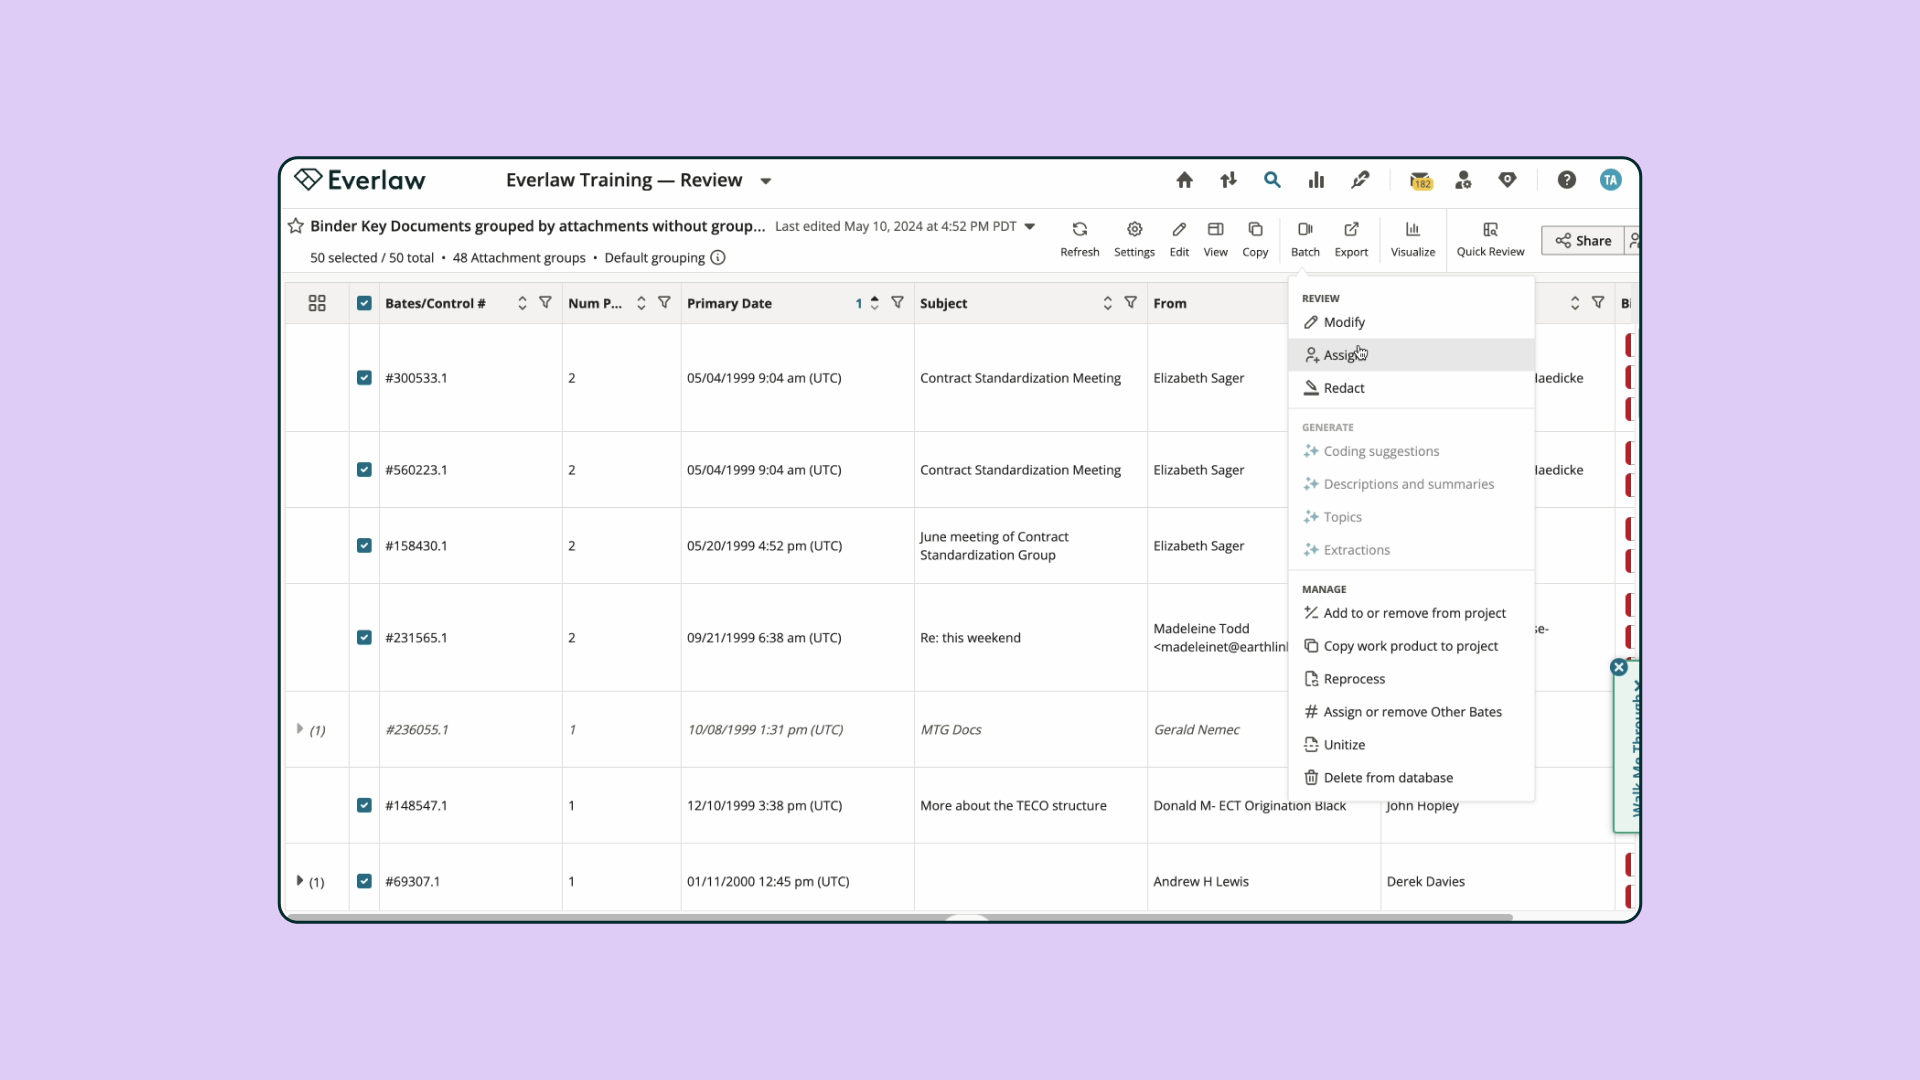Uncheck the select-all checkbox in the table header

coord(364,302)
